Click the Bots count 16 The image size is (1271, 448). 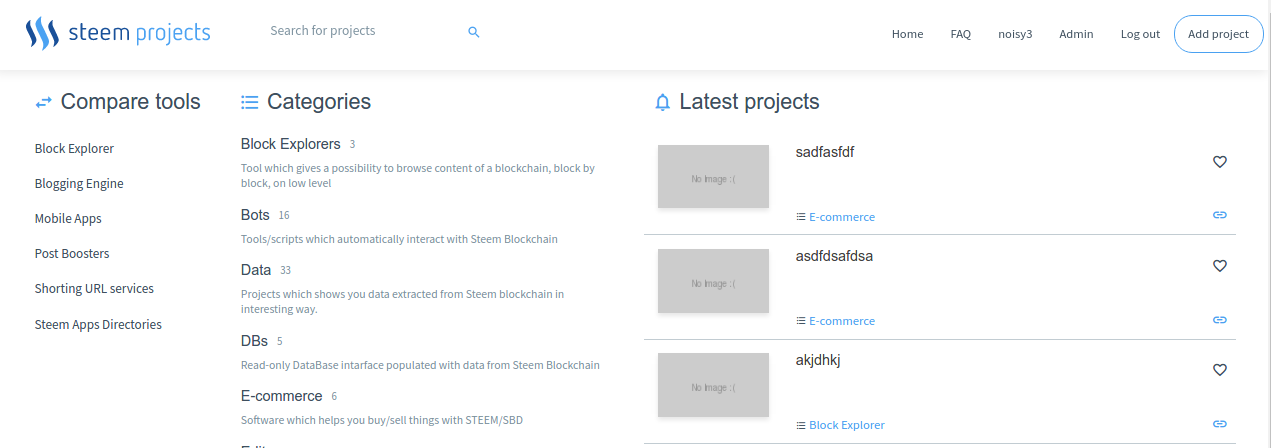click(284, 216)
